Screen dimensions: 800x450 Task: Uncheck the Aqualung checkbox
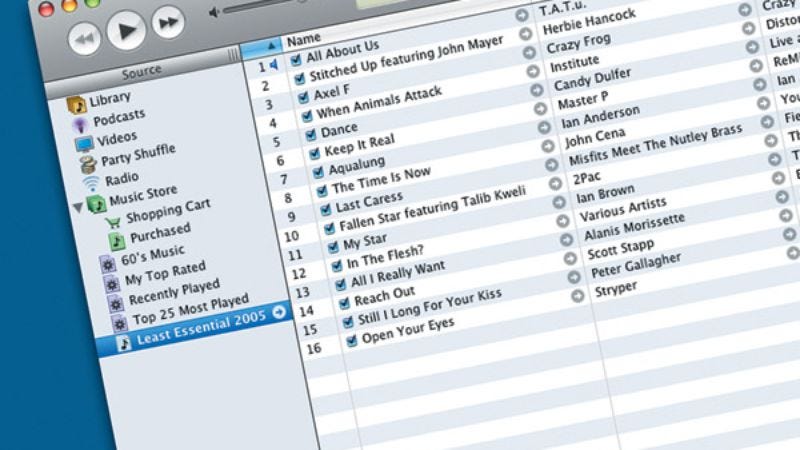(318, 172)
